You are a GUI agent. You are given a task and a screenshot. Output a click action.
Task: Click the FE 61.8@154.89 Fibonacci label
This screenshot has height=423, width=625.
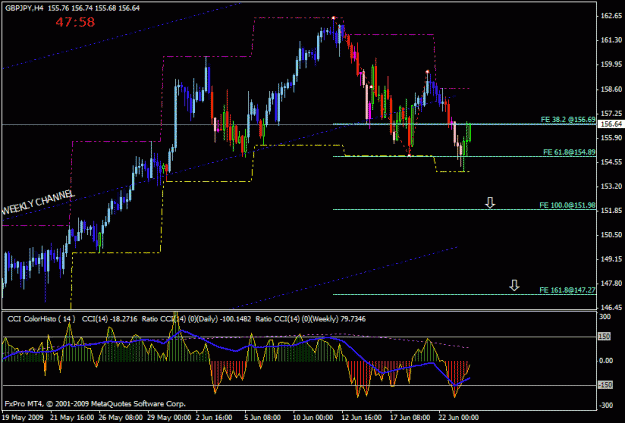(569, 152)
